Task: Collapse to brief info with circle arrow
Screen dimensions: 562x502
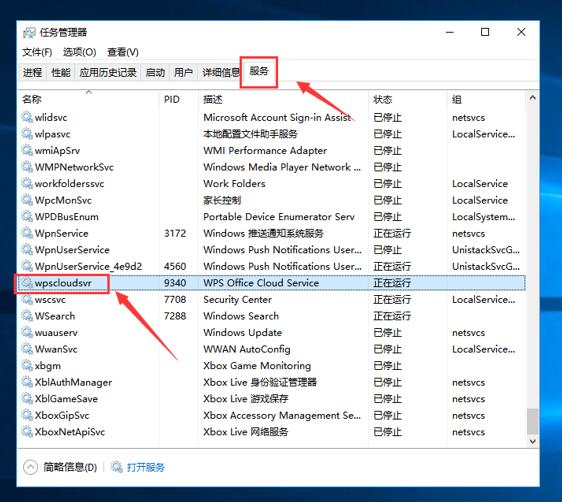Action: [x=30, y=467]
